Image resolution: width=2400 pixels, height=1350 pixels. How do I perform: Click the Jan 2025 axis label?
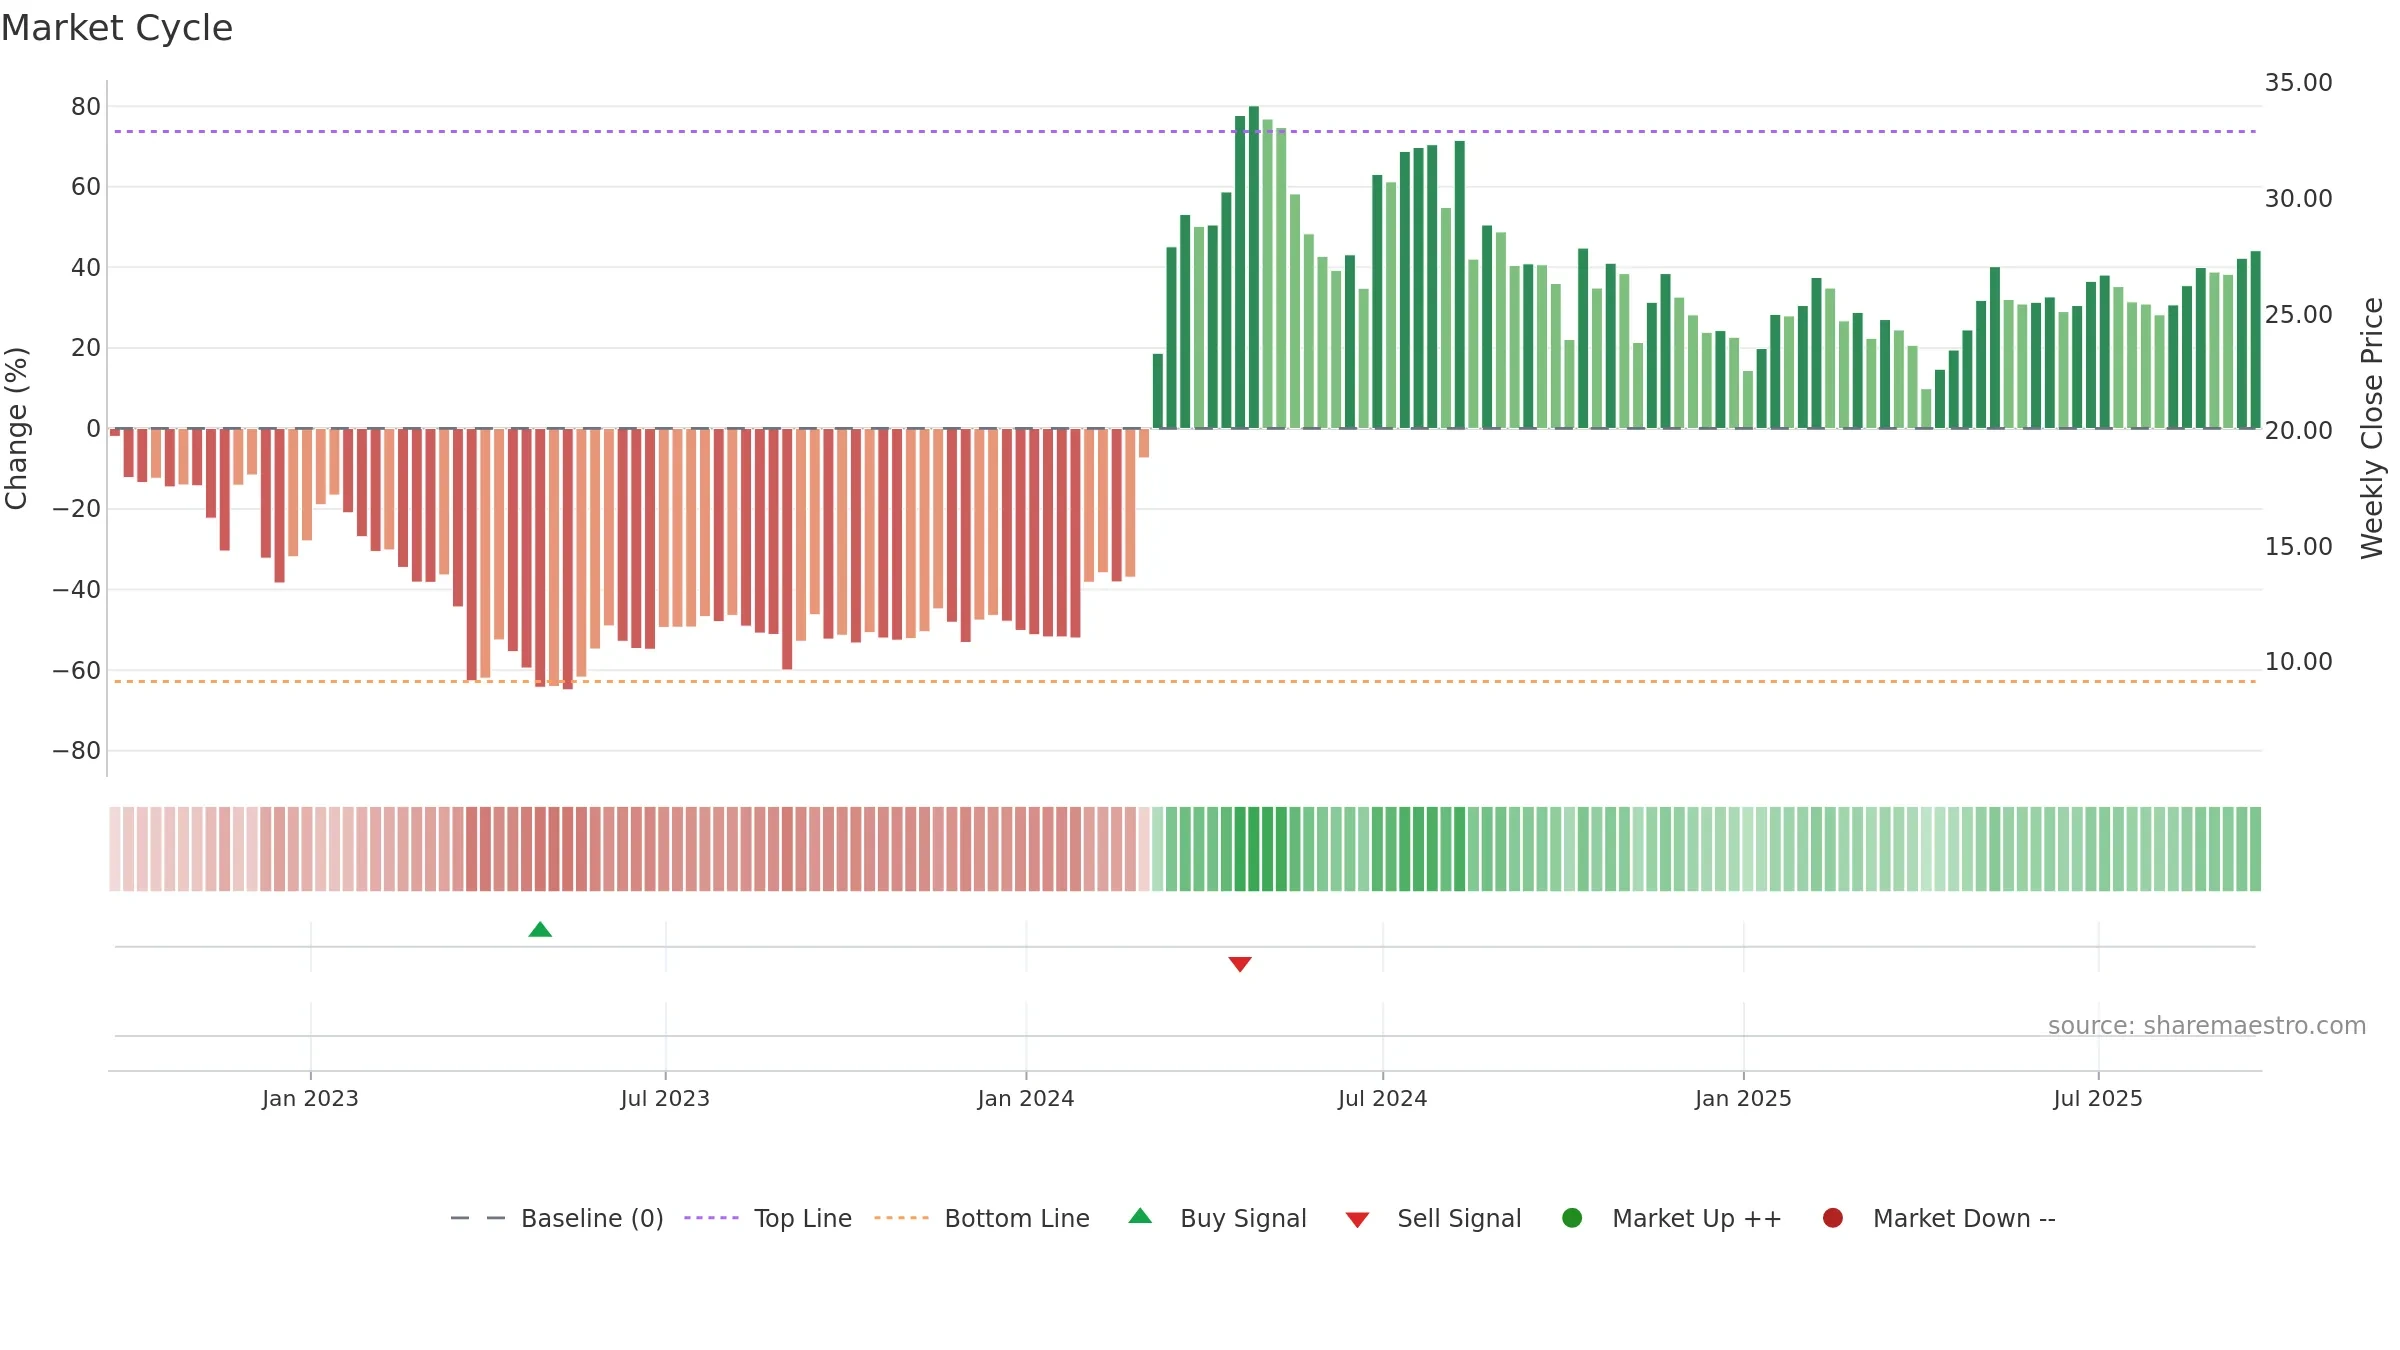[1743, 1098]
